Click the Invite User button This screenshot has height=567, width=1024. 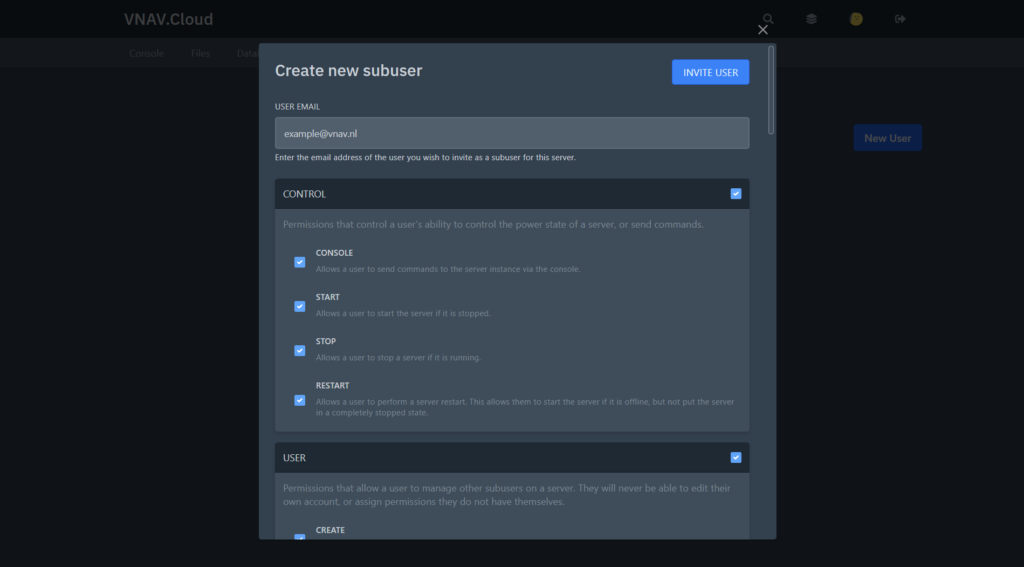[710, 72]
